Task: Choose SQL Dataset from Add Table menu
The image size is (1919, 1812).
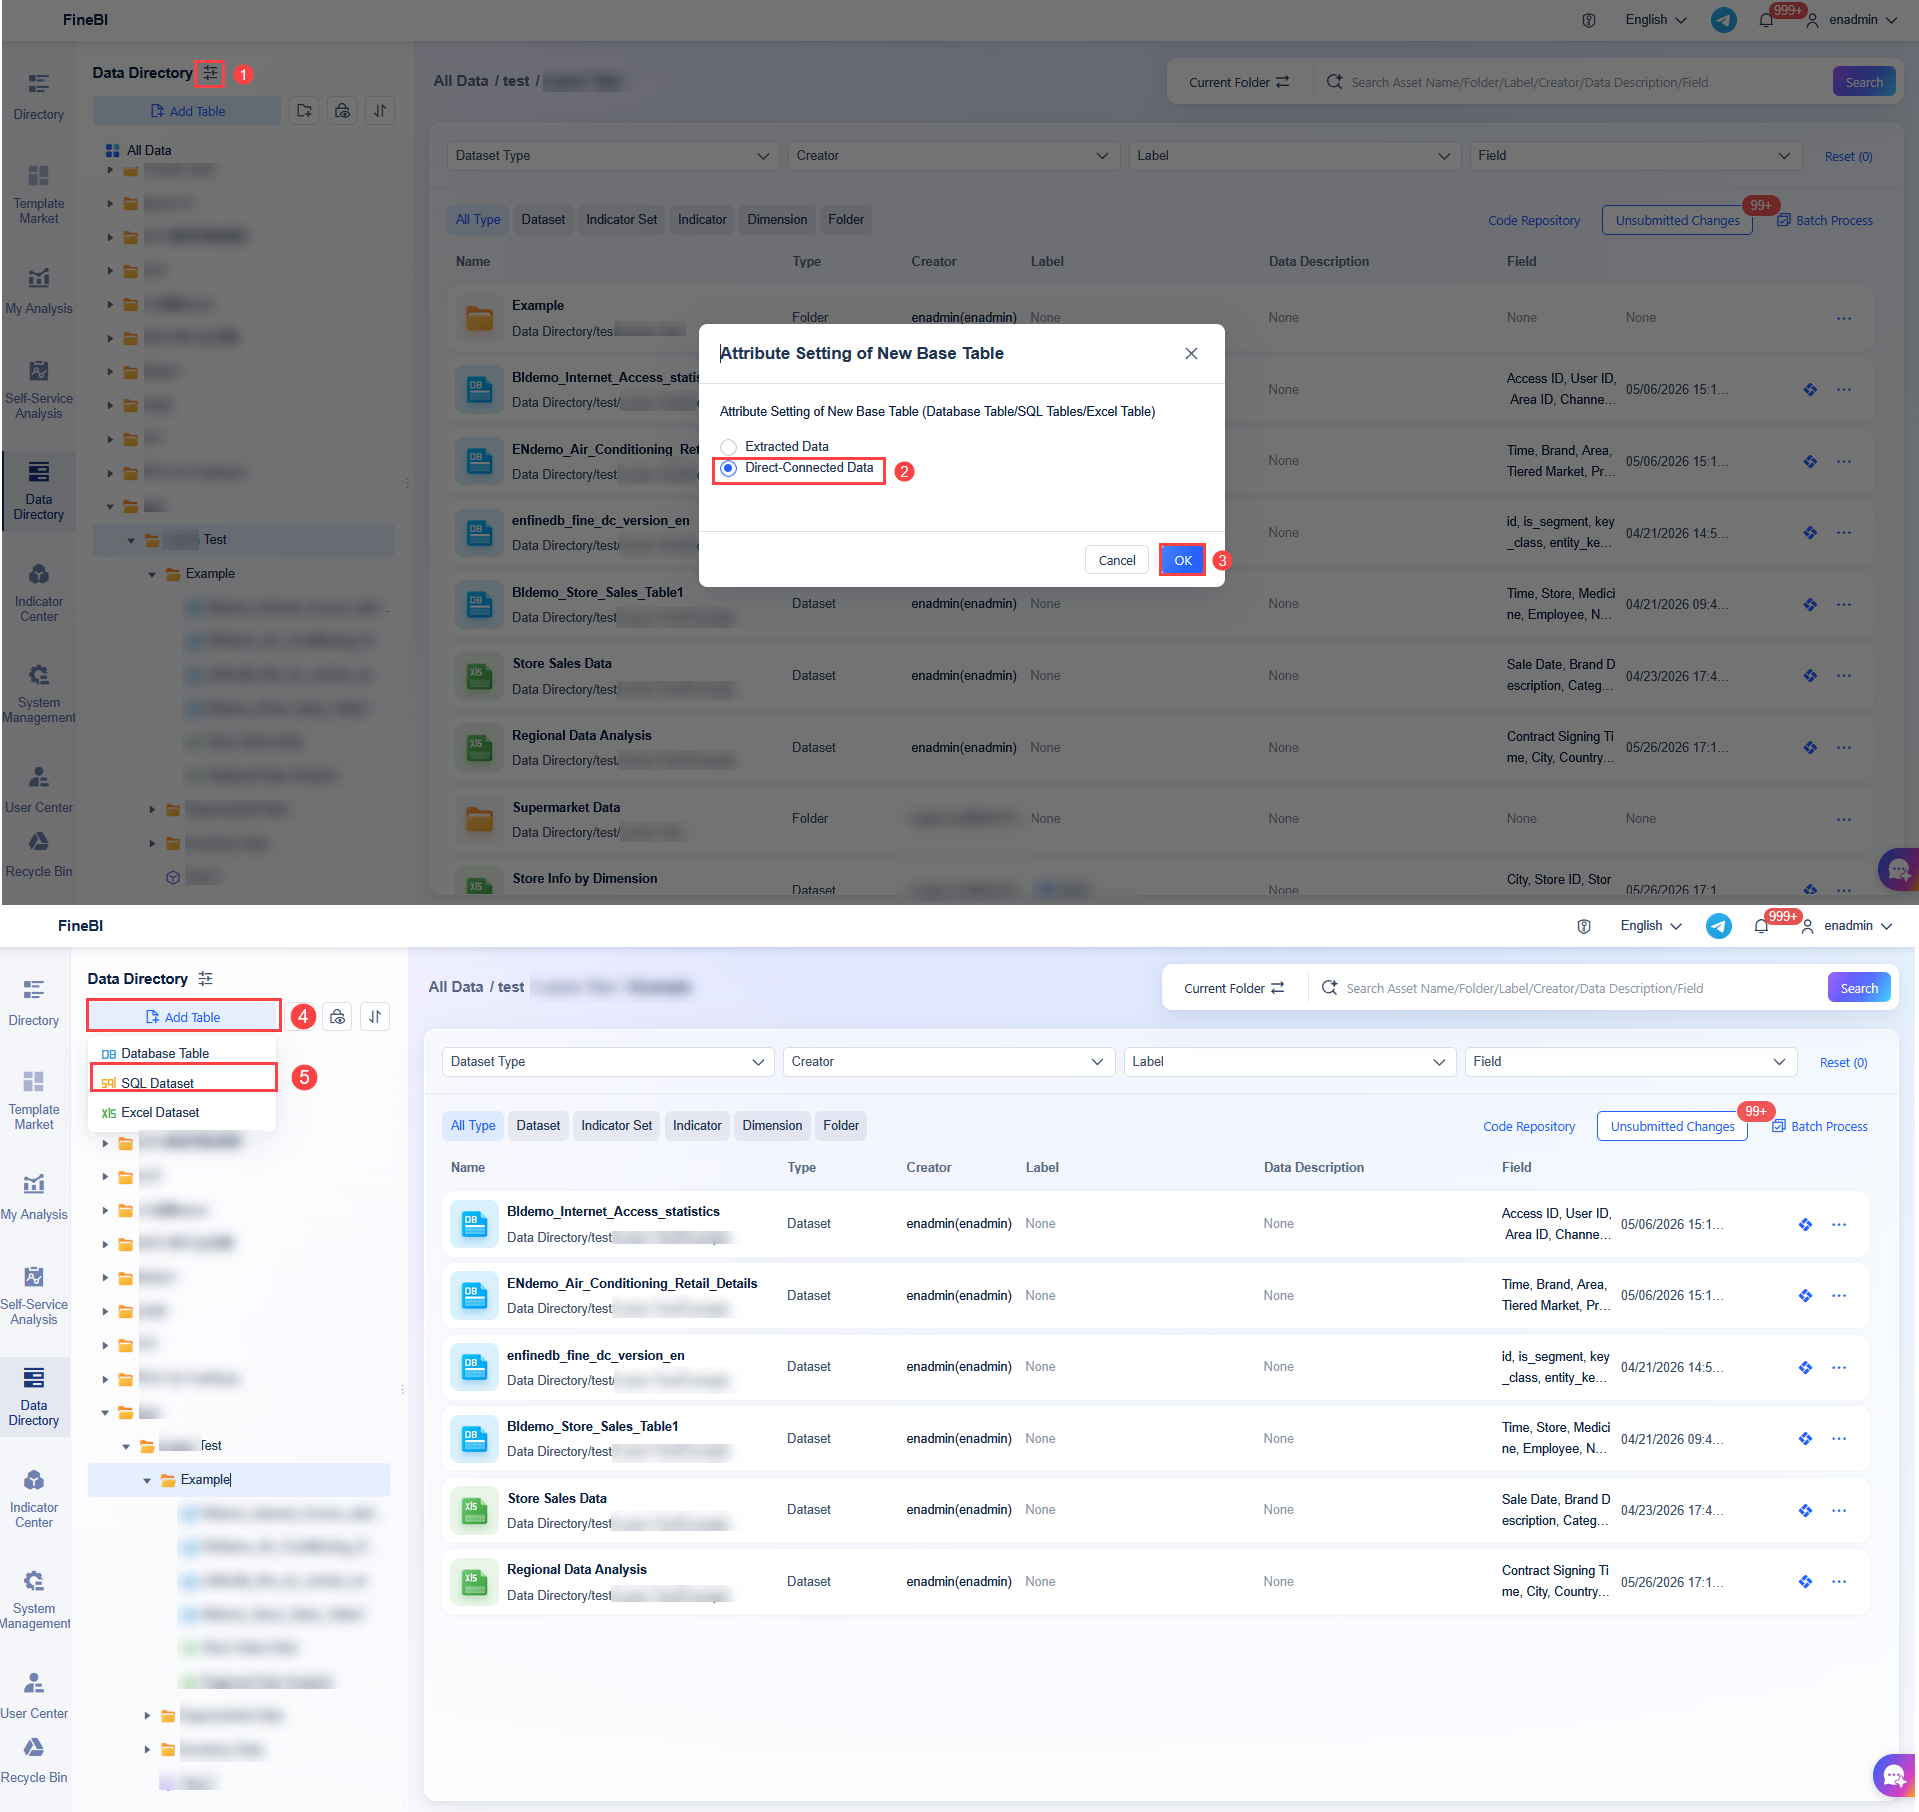Action: [148, 1083]
